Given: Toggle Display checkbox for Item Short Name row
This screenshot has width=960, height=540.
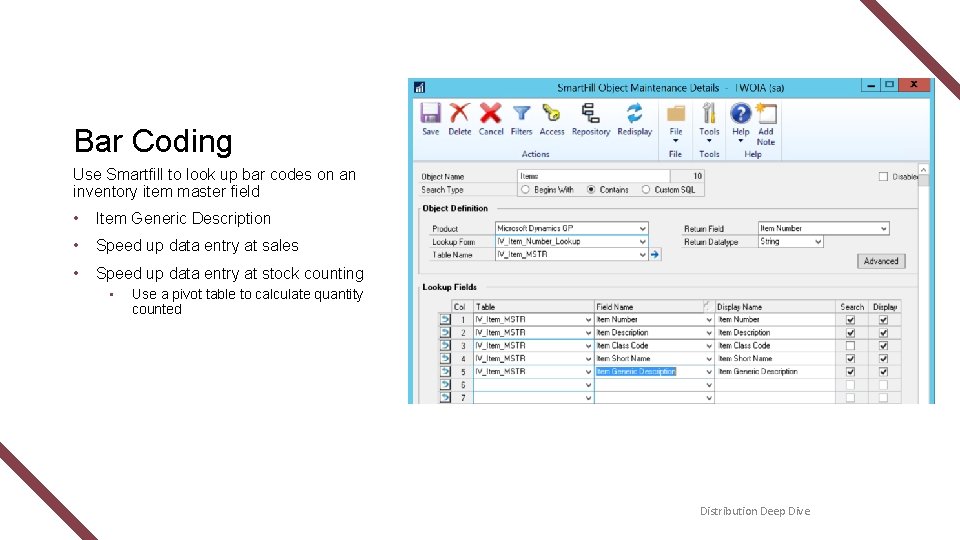Looking at the screenshot, I should pyautogui.click(x=883, y=358).
